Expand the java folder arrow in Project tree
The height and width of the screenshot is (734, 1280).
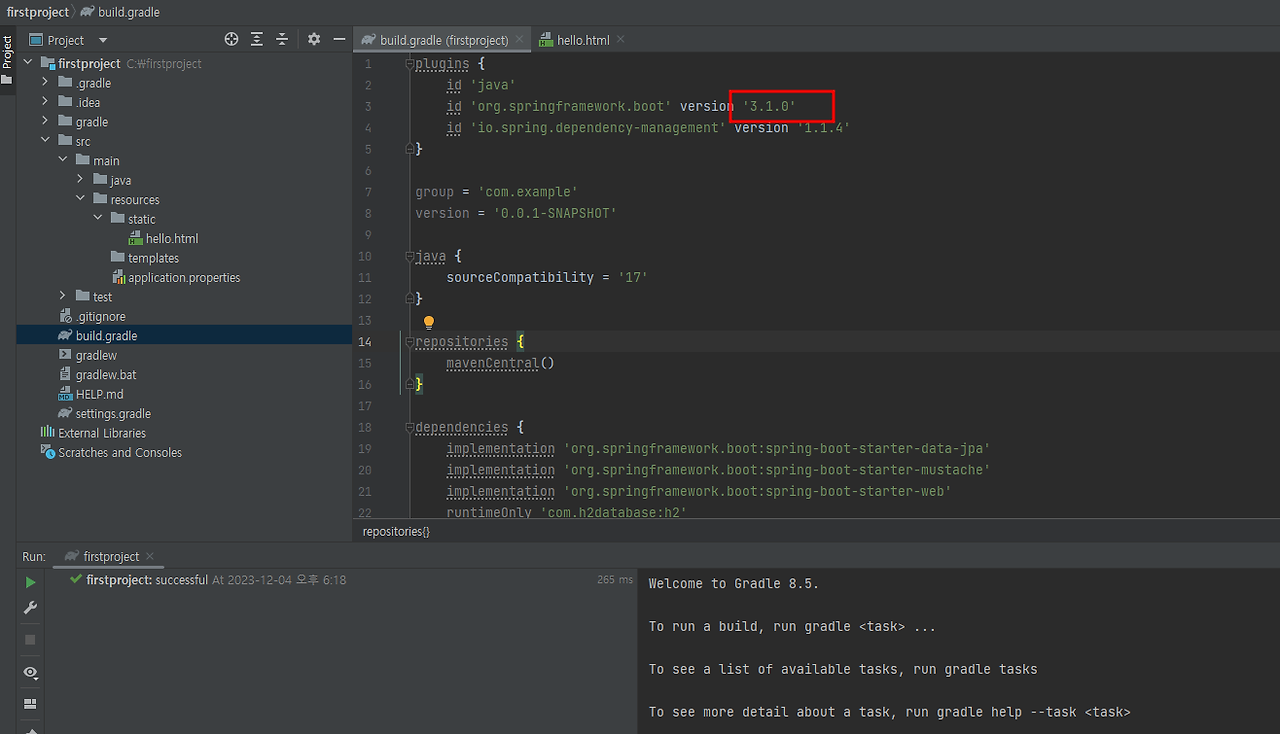pyautogui.click(x=80, y=180)
